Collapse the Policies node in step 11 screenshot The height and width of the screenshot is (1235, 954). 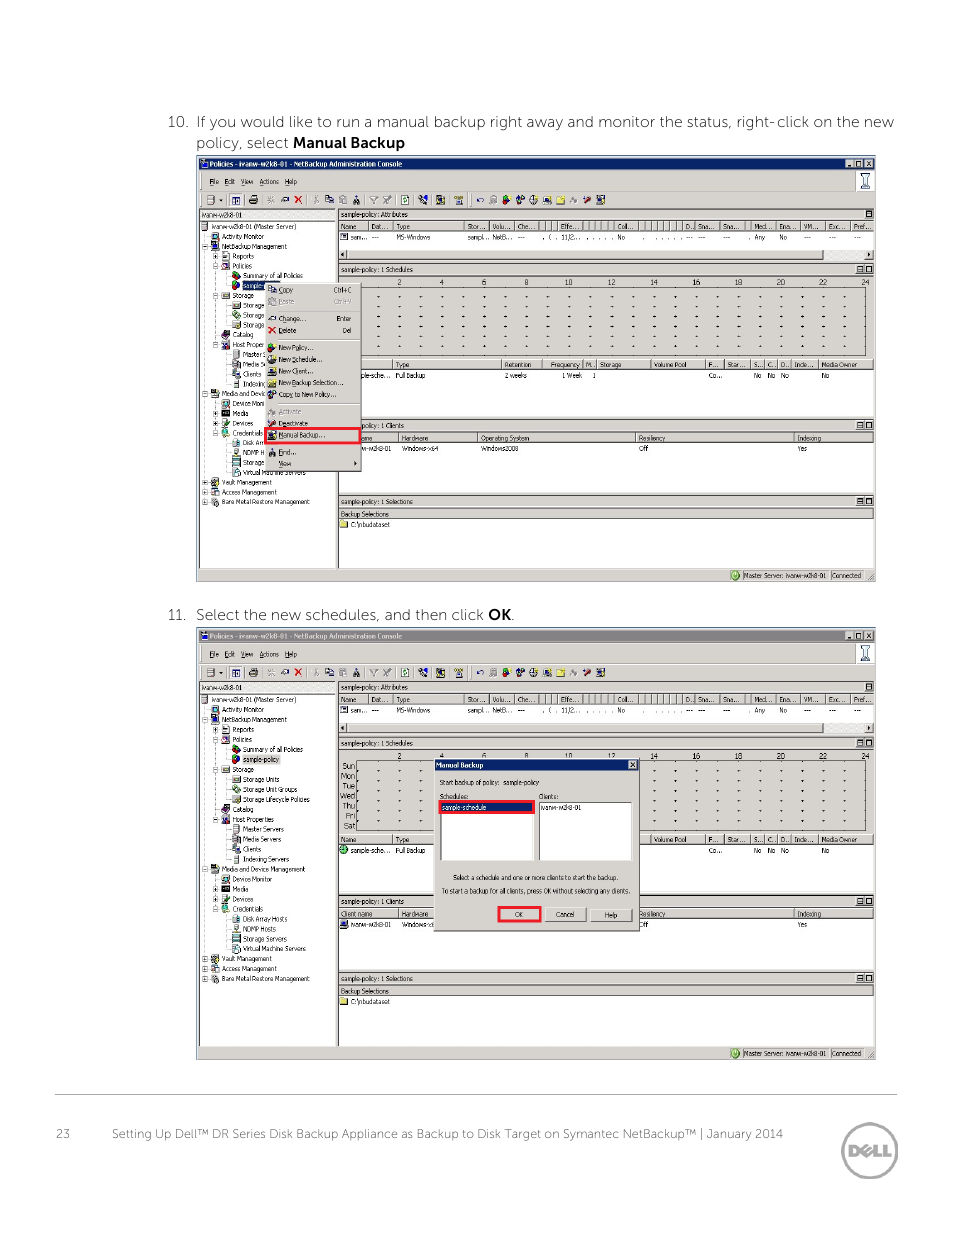point(215,740)
